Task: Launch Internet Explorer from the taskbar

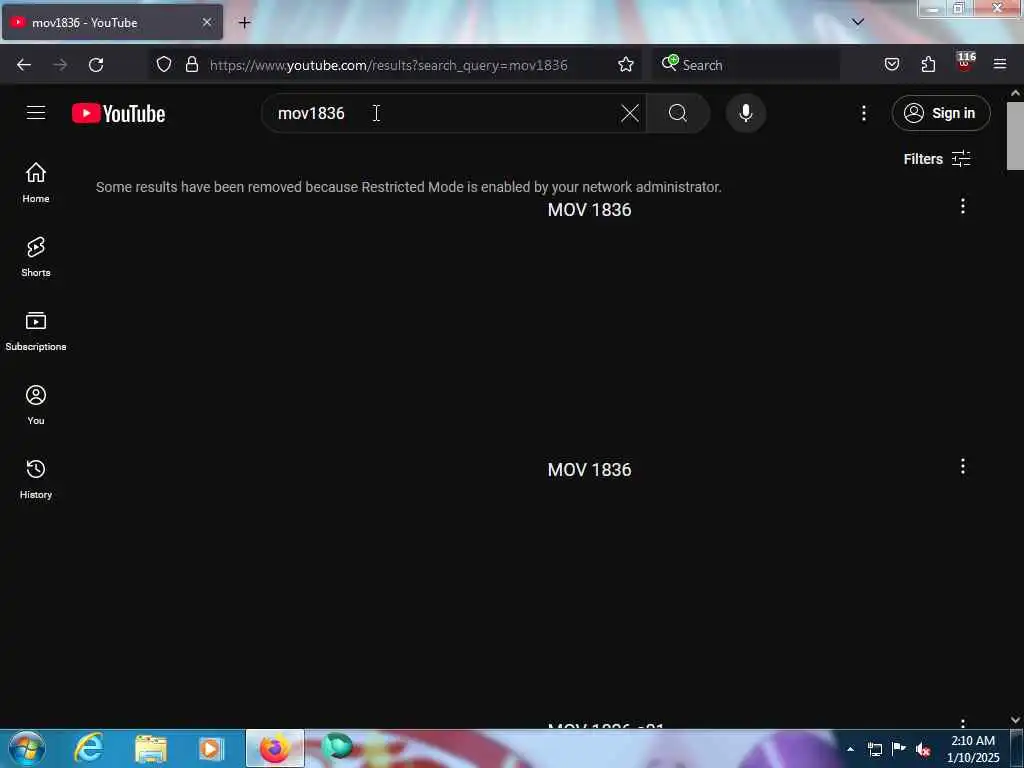Action: (x=88, y=748)
